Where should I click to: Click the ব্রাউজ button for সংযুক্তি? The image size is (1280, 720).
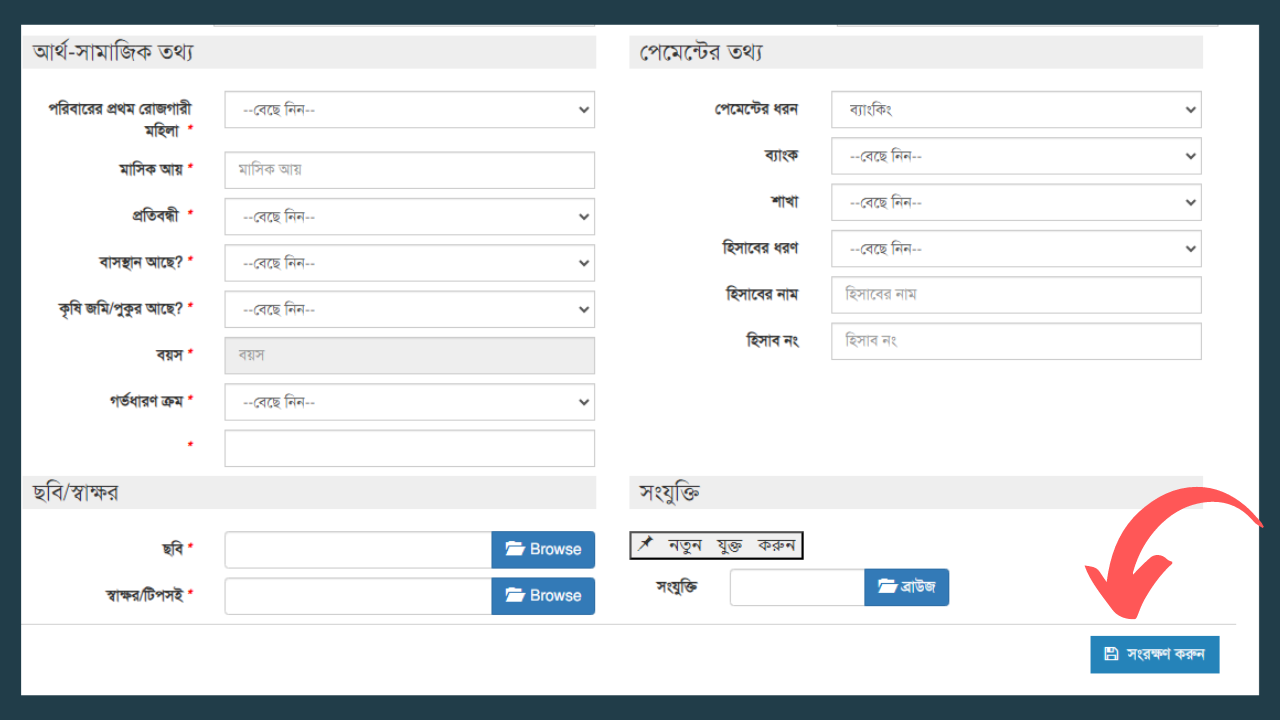click(x=906, y=587)
